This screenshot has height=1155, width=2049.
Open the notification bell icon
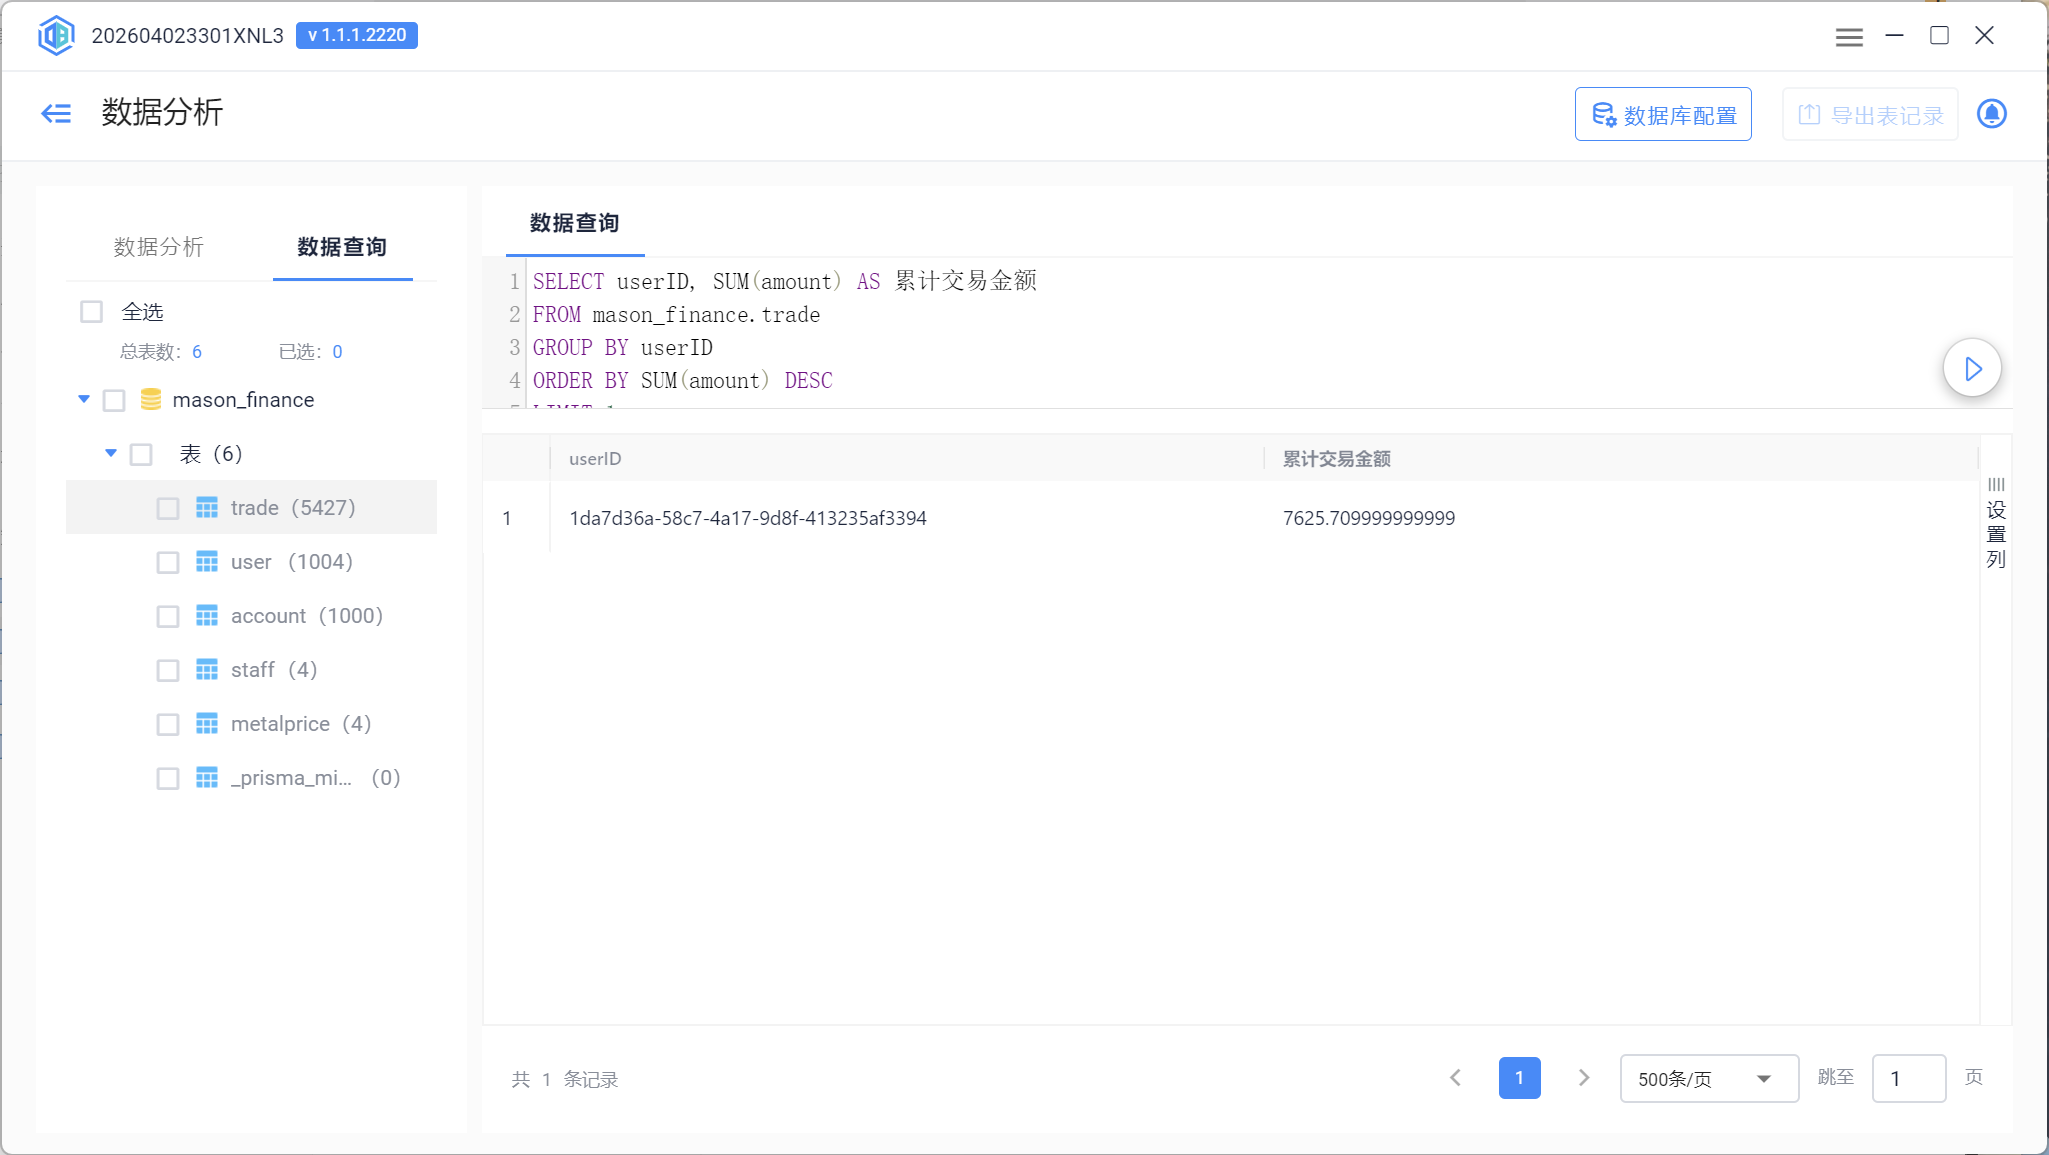click(x=1991, y=114)
